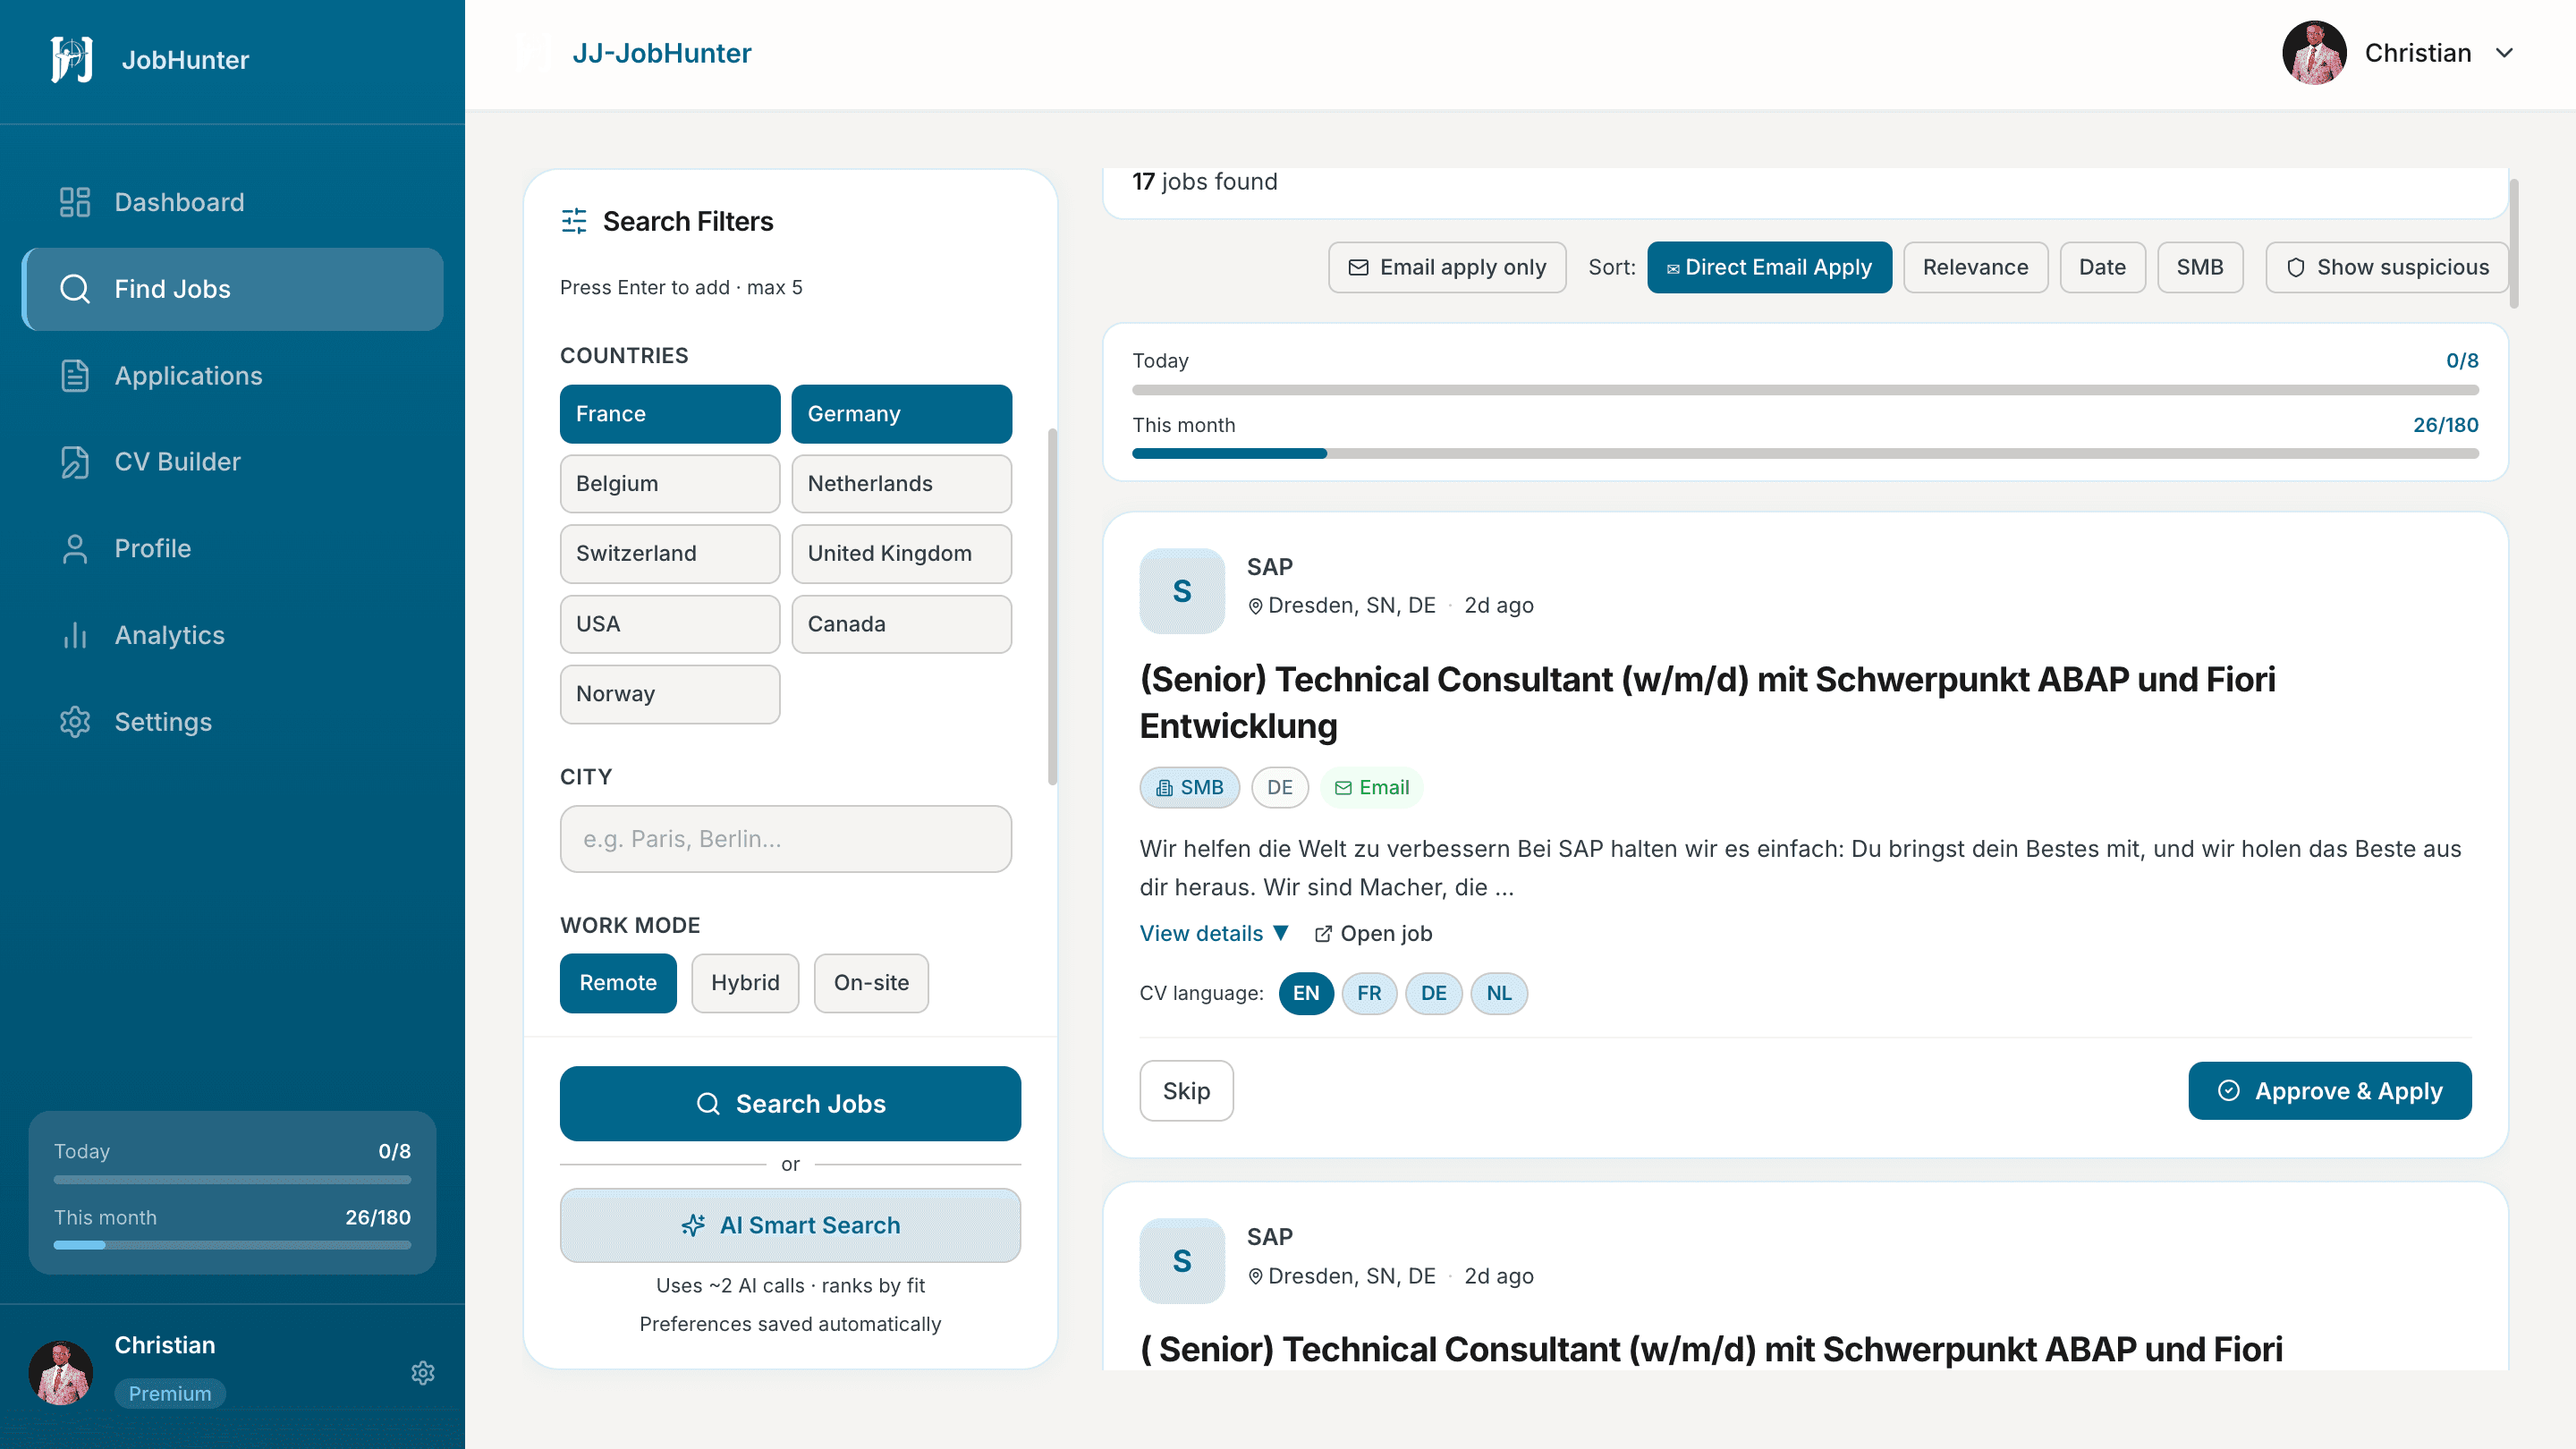Choose FR as CV language
Image resolution: width=2576 pixels, height=1449 pixels.
pyautogui.click(x=1369, y=993)
